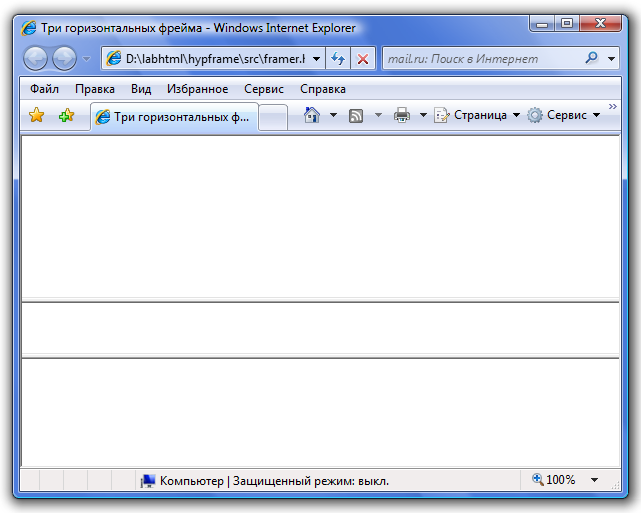Open the Справка menu
641x513 pixels.
[323, 89]
